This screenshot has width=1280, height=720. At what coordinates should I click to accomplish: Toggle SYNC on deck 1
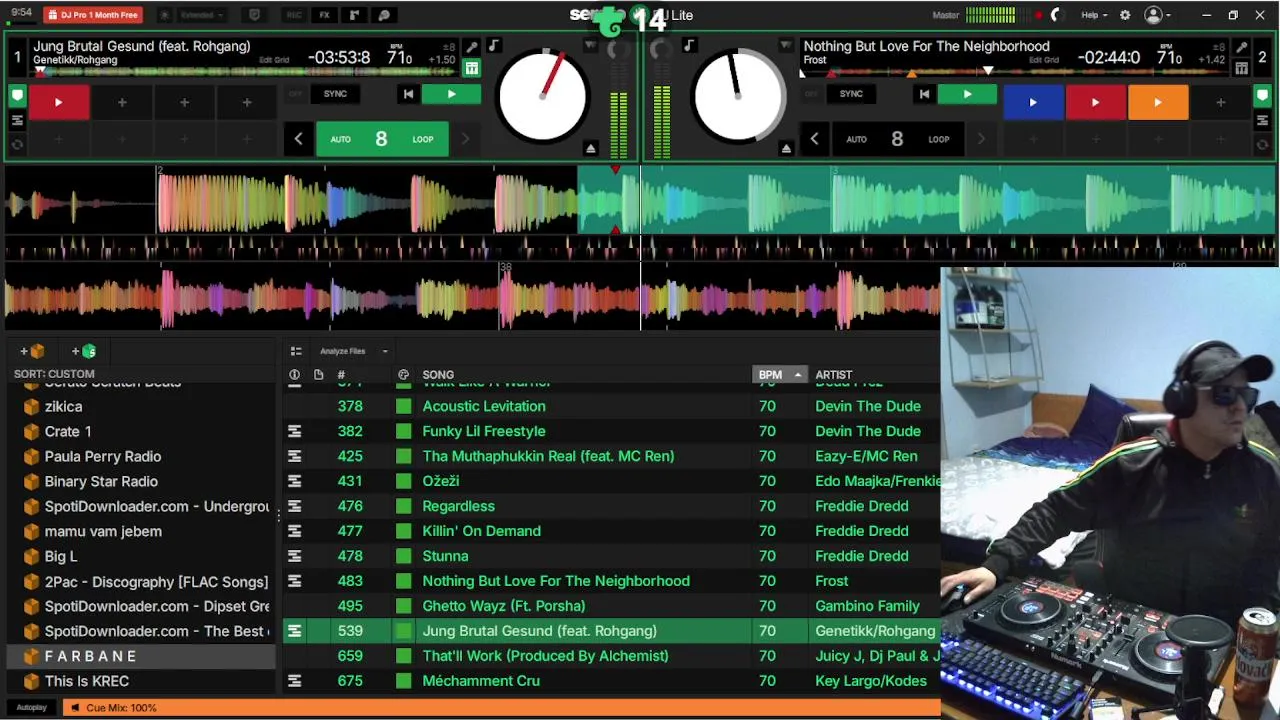(x=335, y=94)
